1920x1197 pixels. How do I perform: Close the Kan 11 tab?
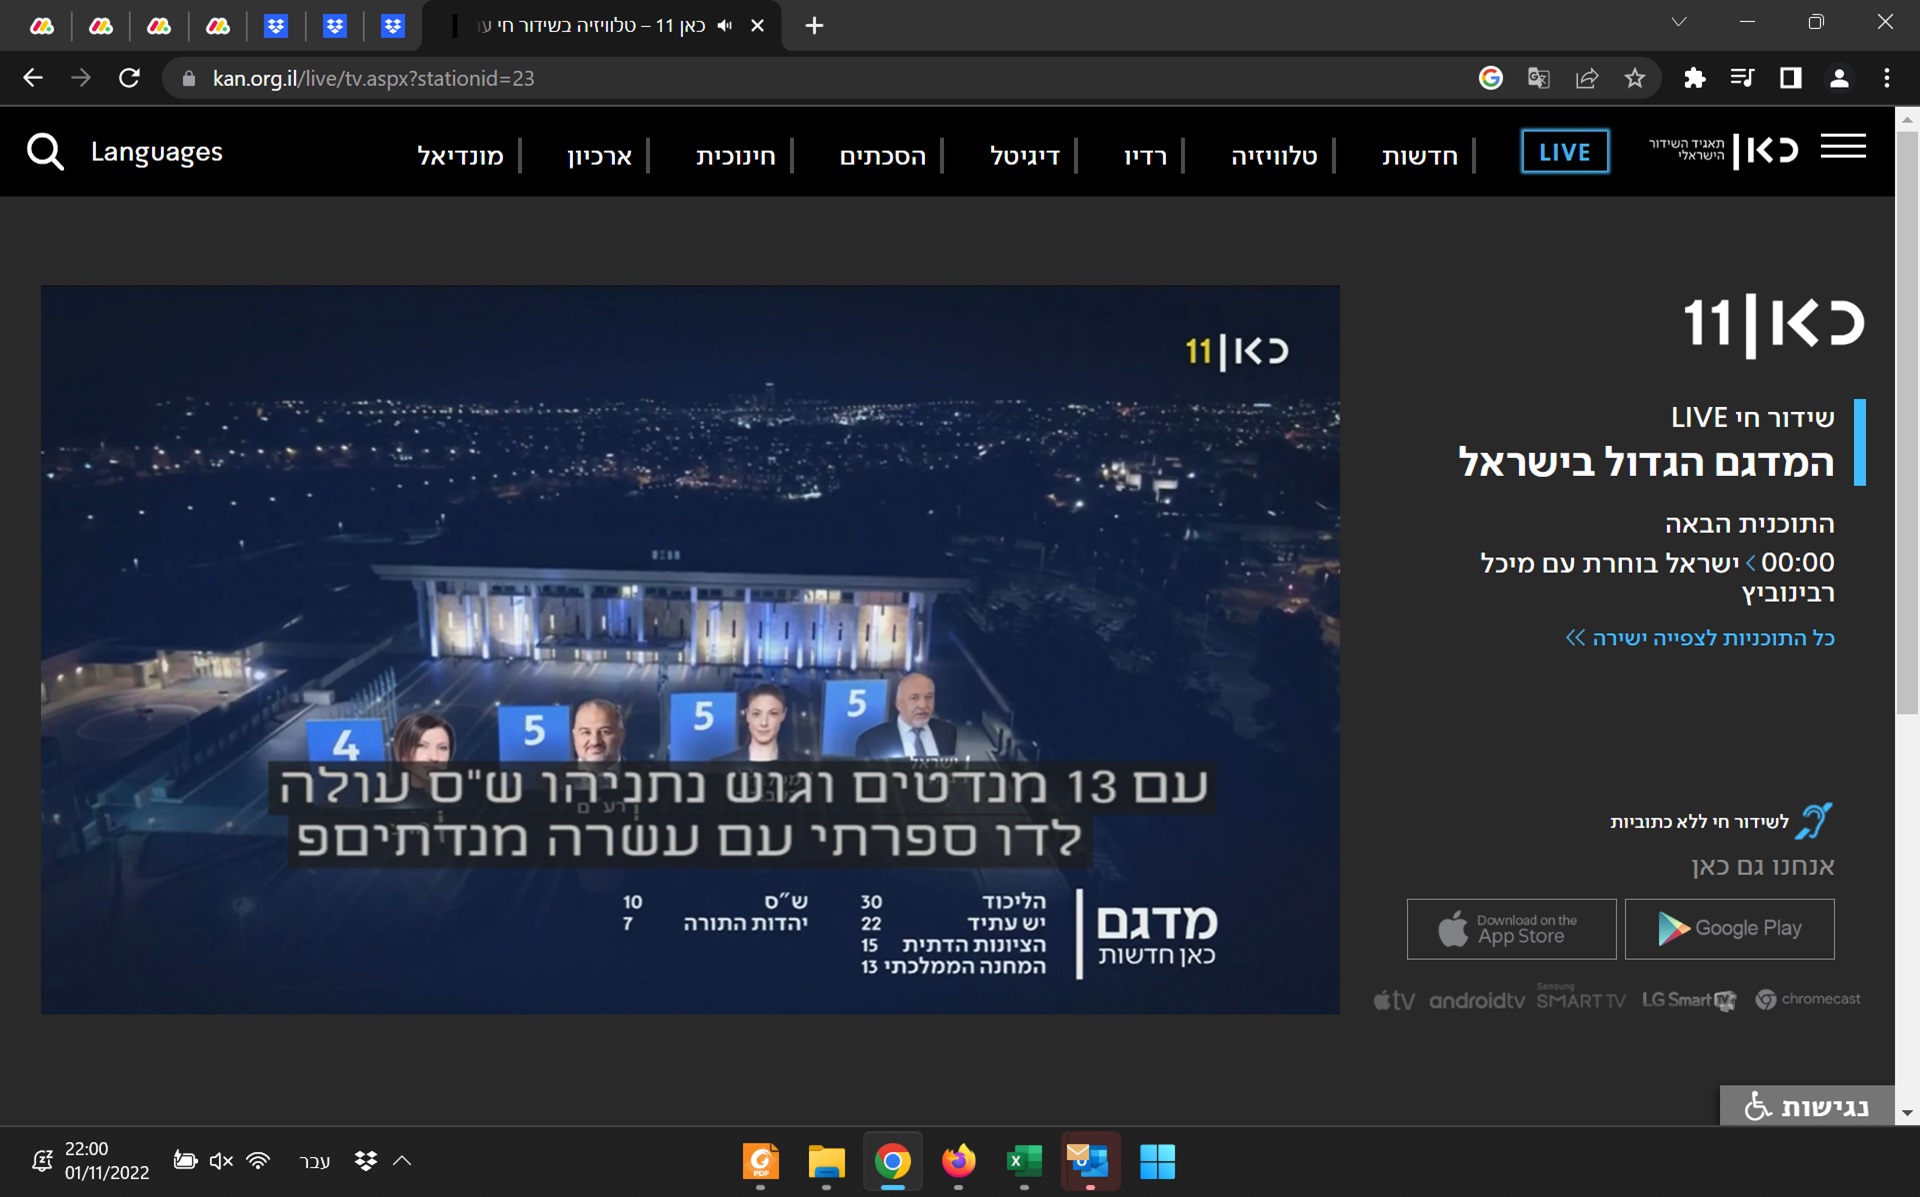[757, 25]
